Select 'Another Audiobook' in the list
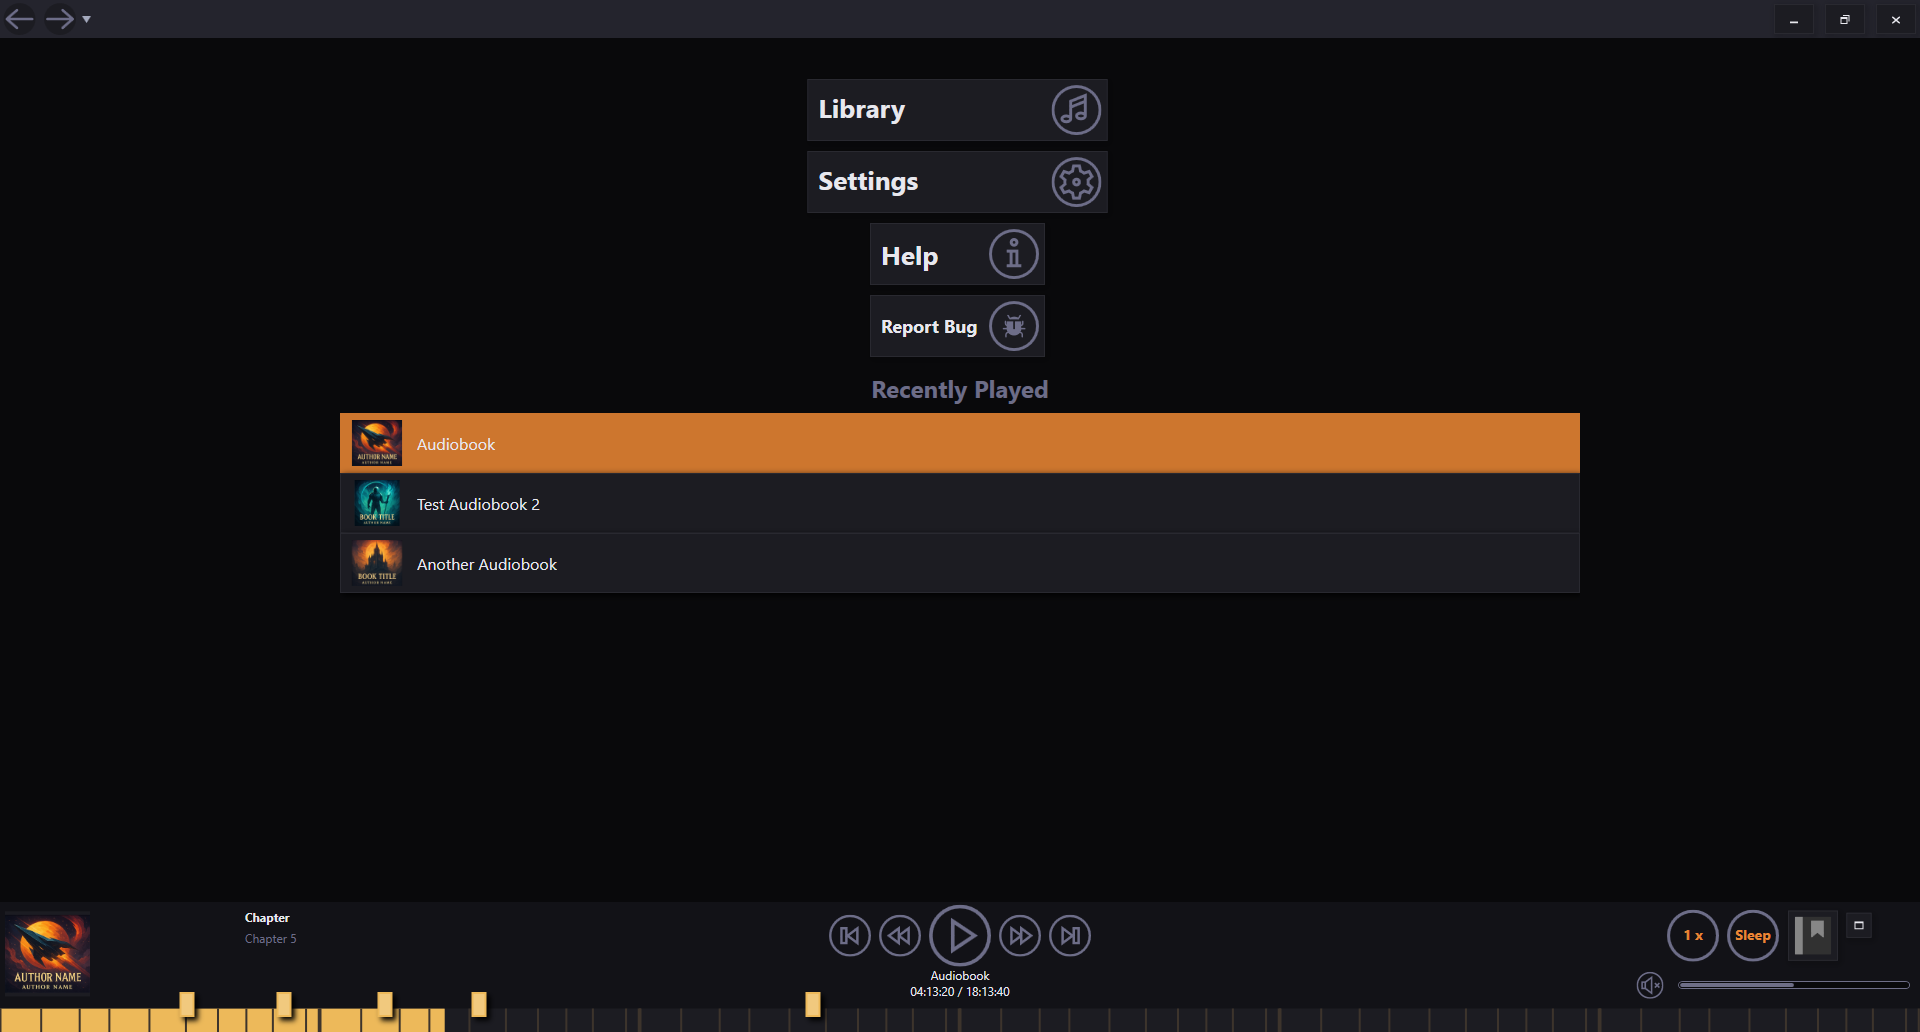This screenshot has height=1032, width=1920. pos(700,563)
